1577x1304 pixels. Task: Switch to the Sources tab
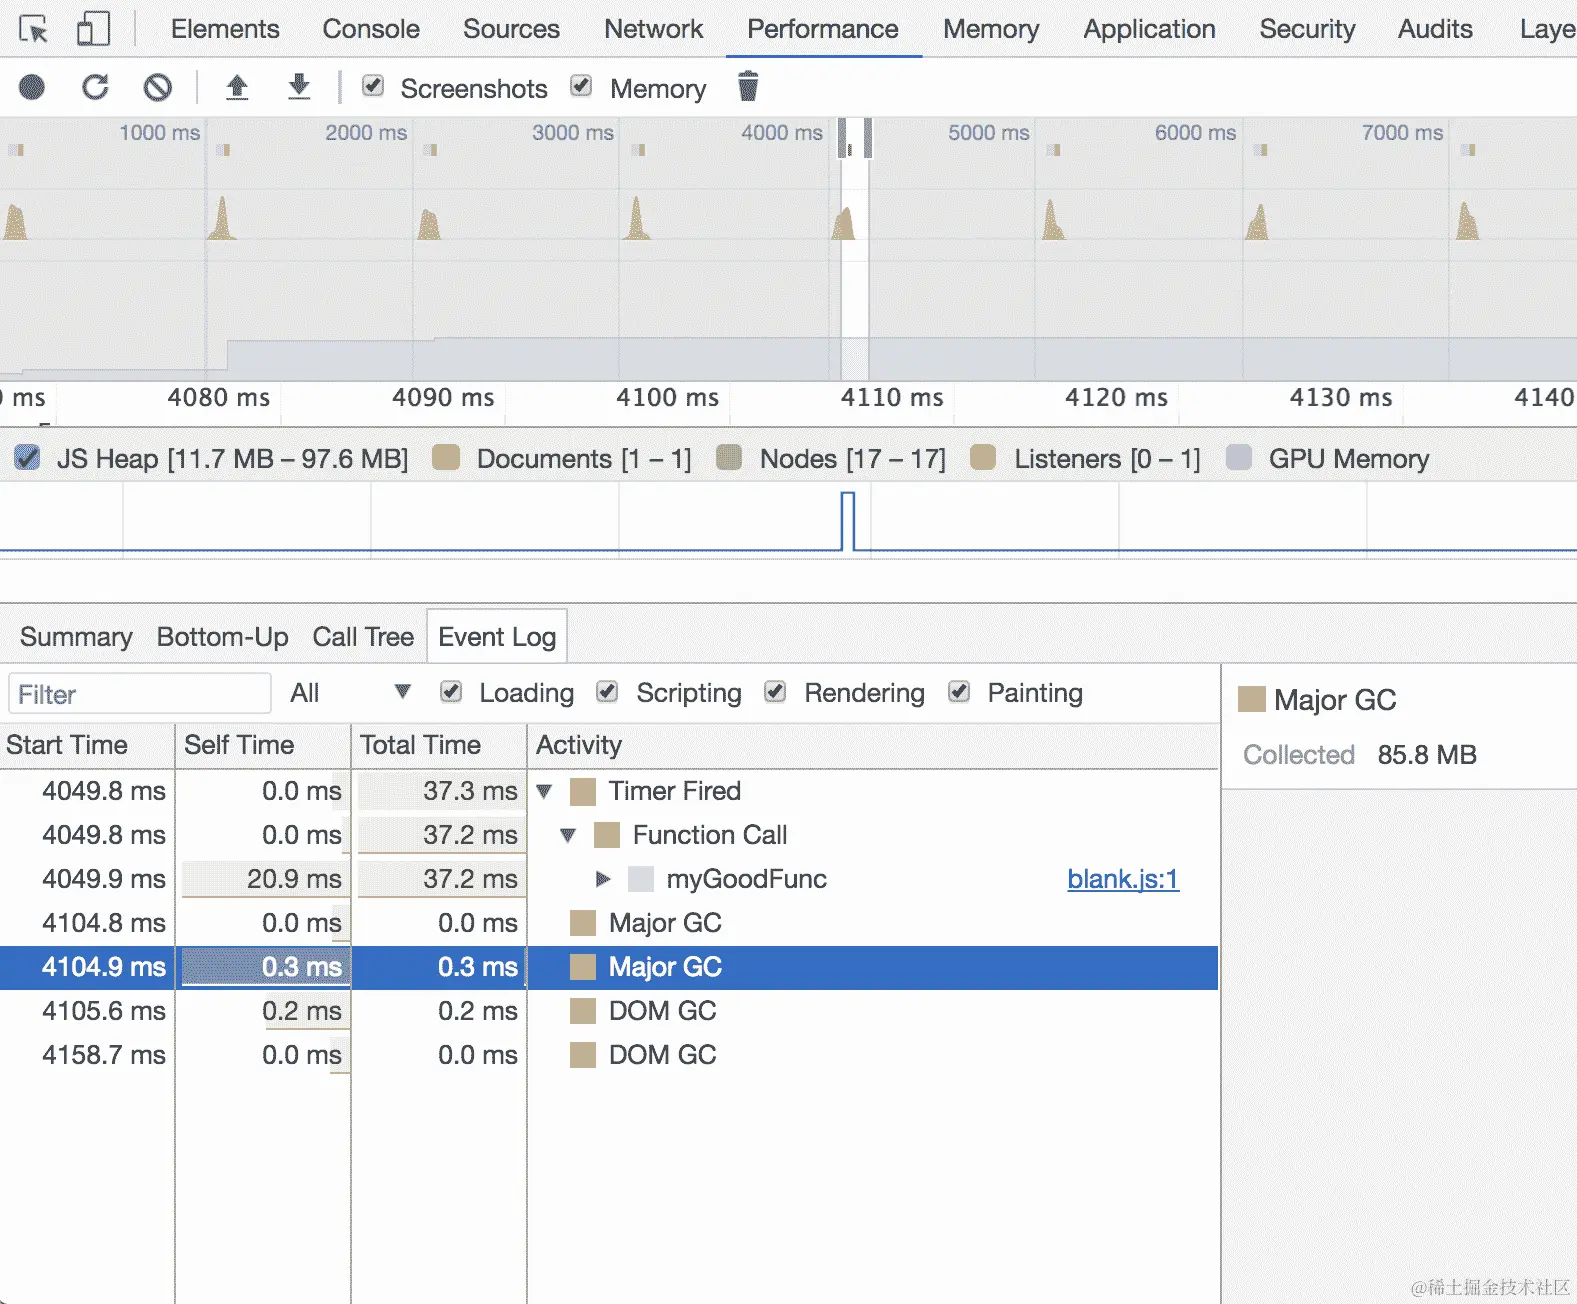click(x=511, y=29)
